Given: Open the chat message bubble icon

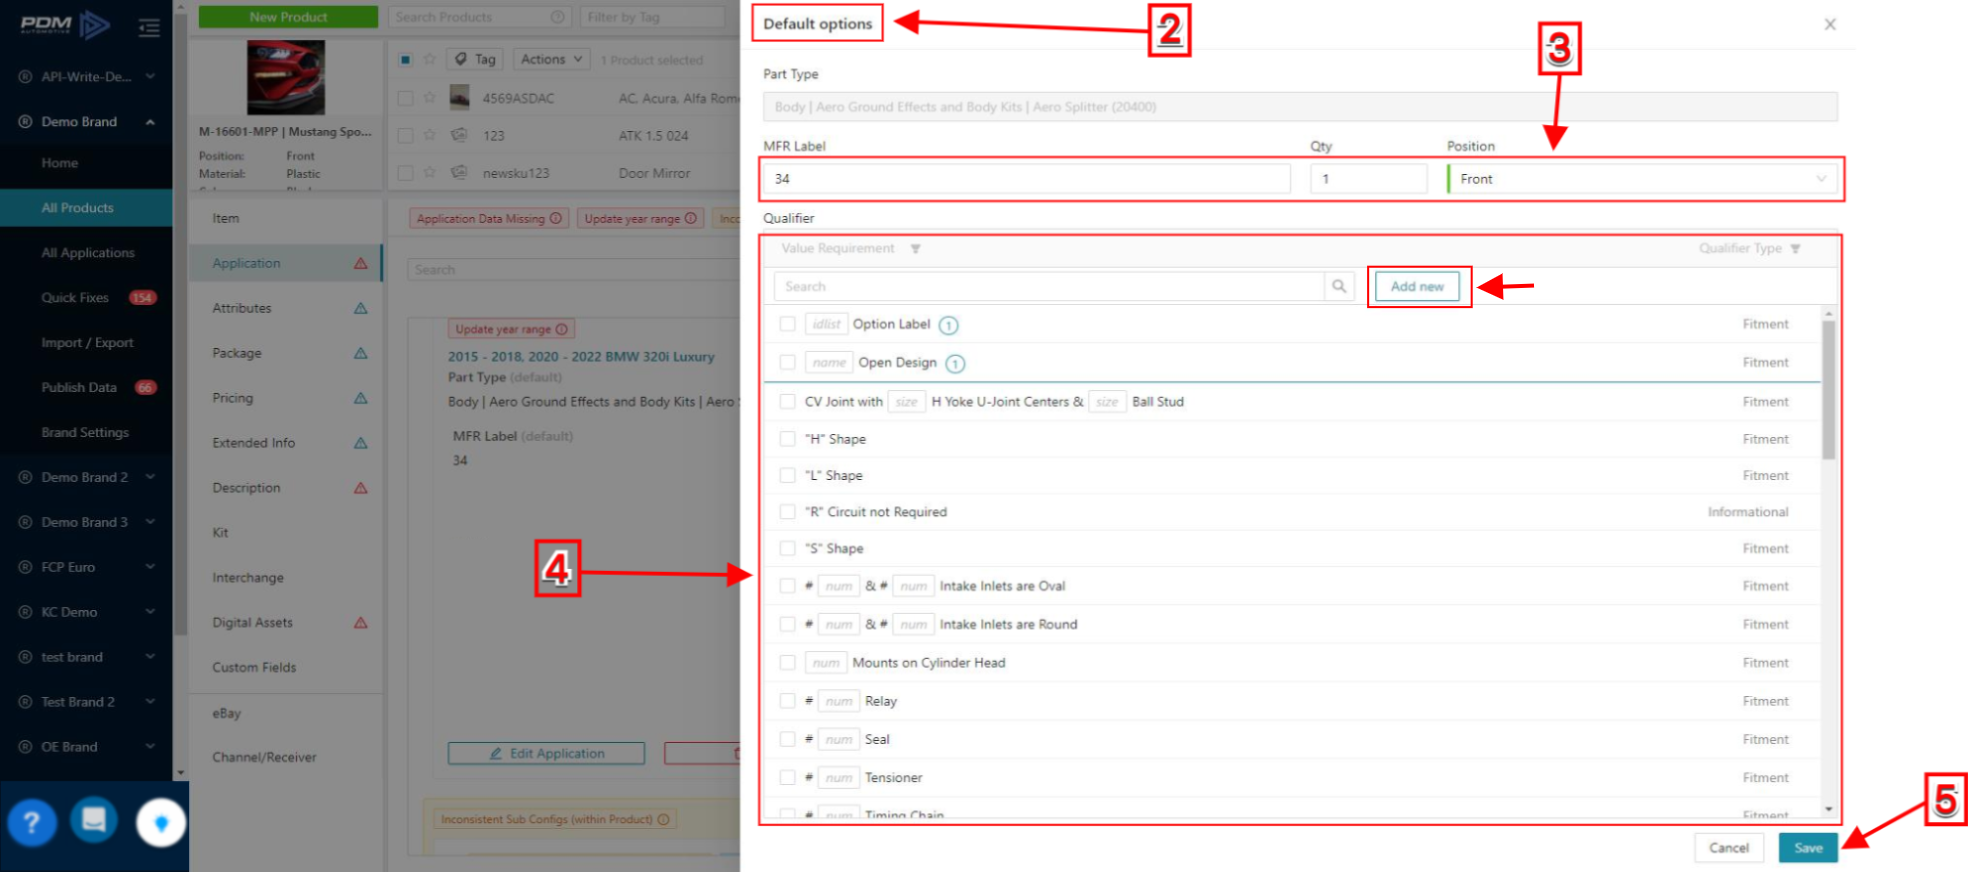Looking at the screenshot, I should [x=94, y=820].
